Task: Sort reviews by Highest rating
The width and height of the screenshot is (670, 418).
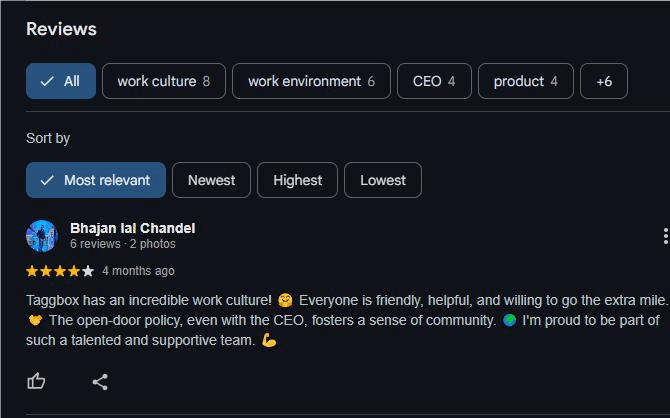Action: [297, 180]
